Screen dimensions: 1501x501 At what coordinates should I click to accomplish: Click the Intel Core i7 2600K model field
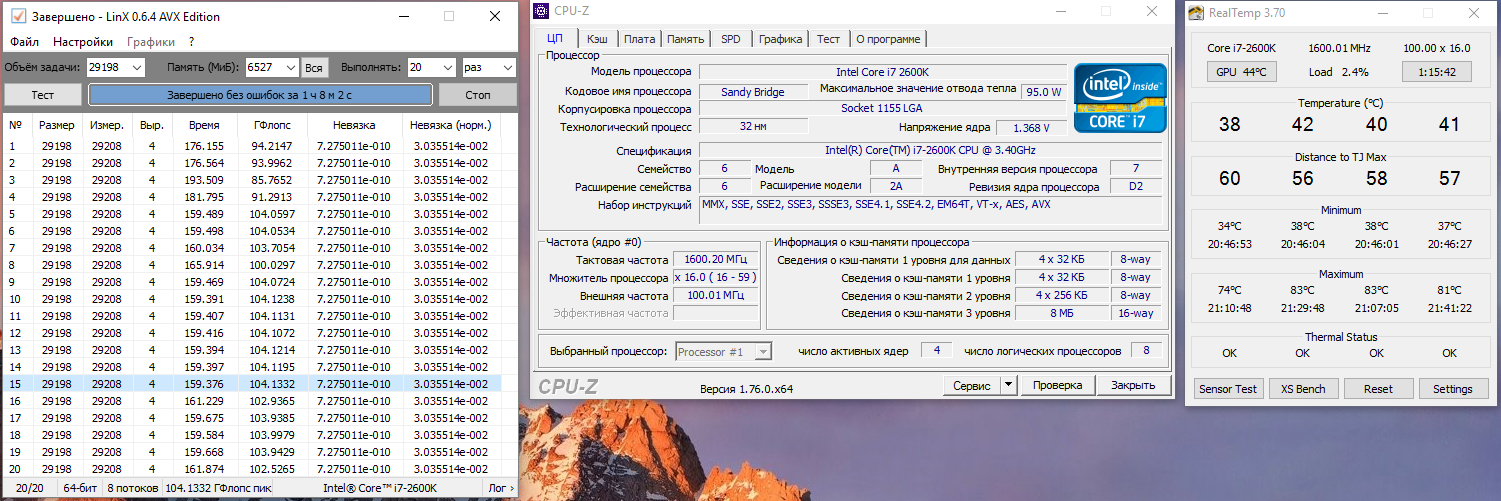882,72
